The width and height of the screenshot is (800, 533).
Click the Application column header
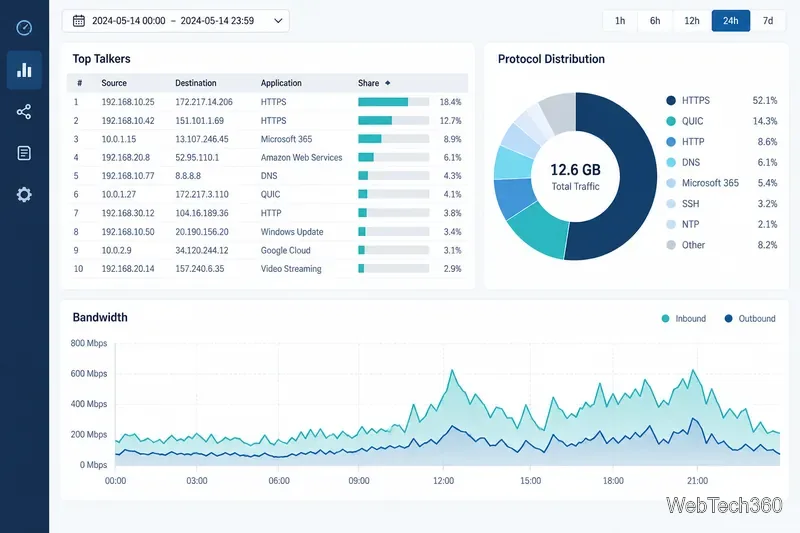click(281, 83)
